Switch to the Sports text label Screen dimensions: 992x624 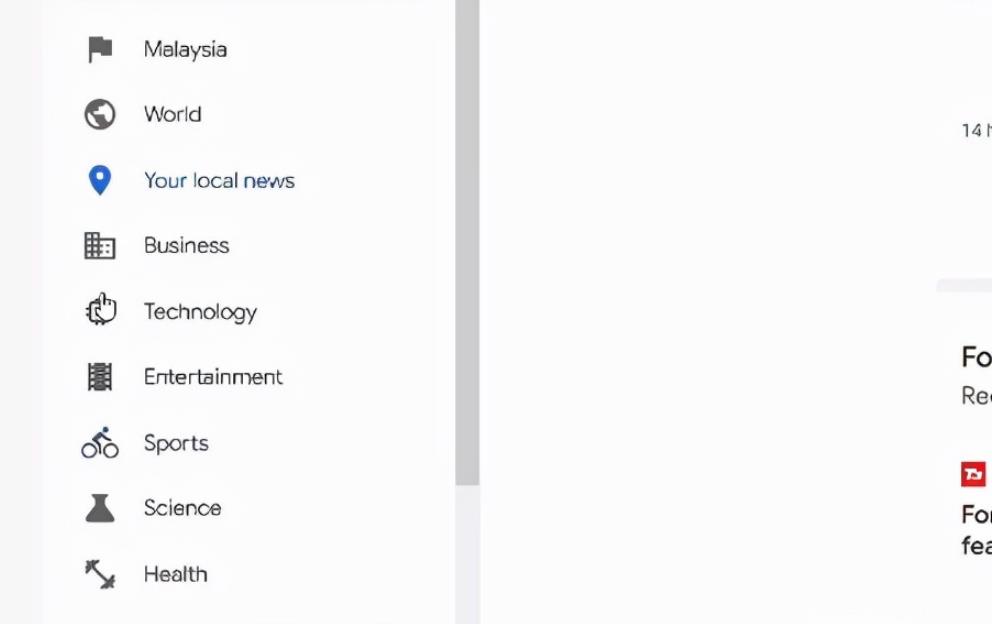pos(176,443)
